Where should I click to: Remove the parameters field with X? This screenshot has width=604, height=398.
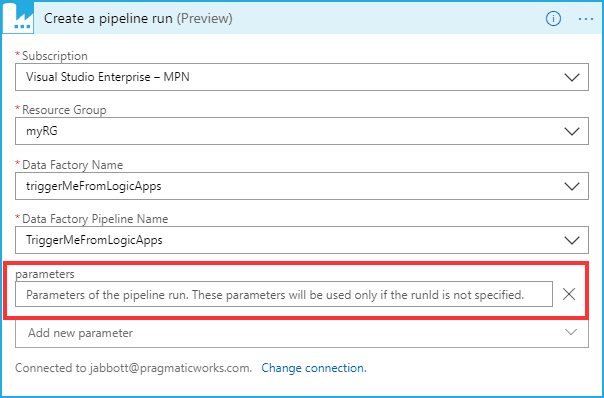[569, 294]
